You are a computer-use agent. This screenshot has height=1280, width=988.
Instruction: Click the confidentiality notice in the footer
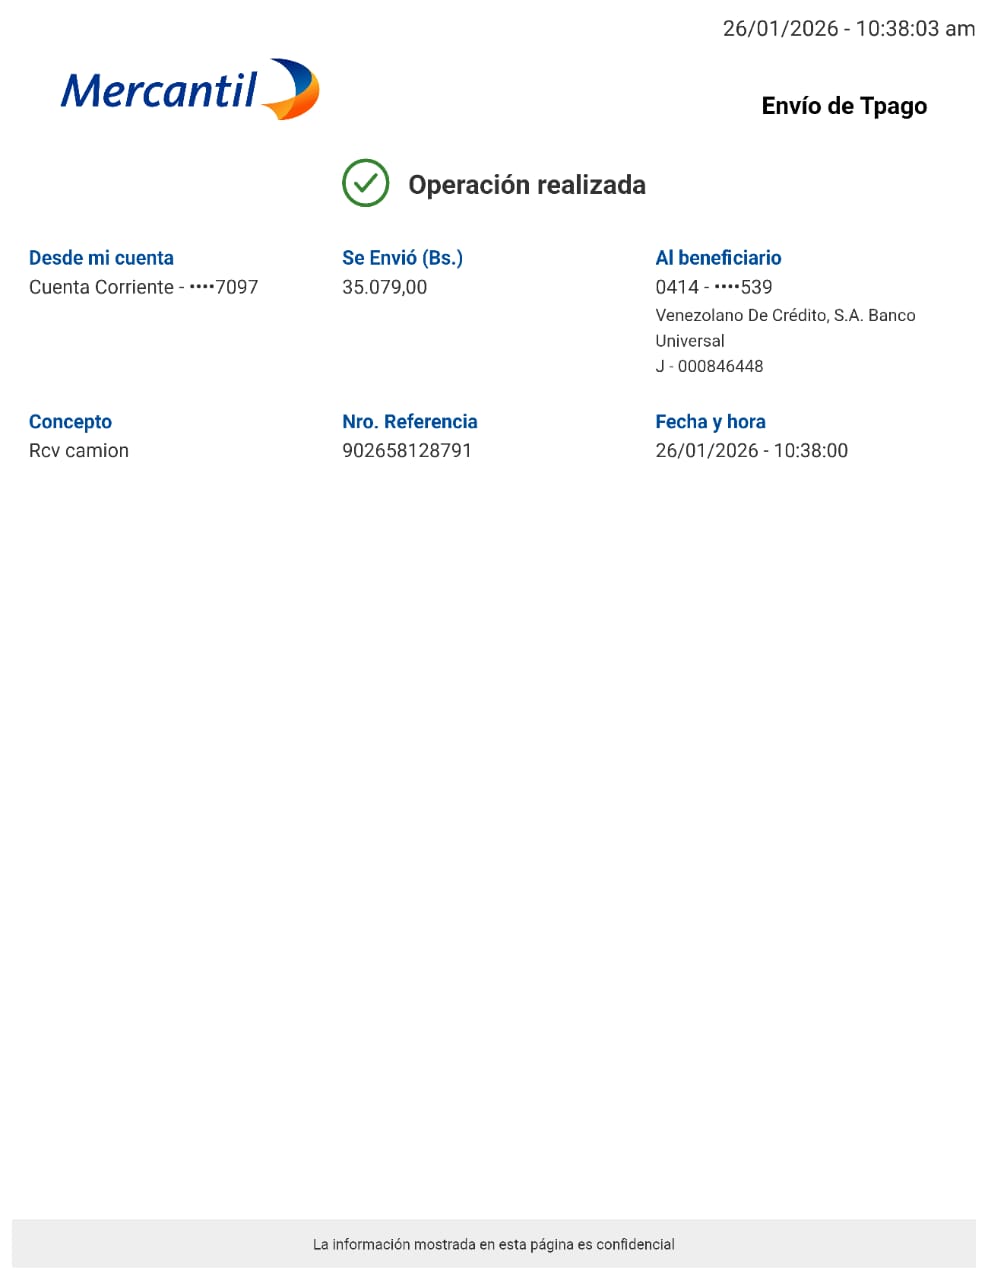tap(493, 1244)
